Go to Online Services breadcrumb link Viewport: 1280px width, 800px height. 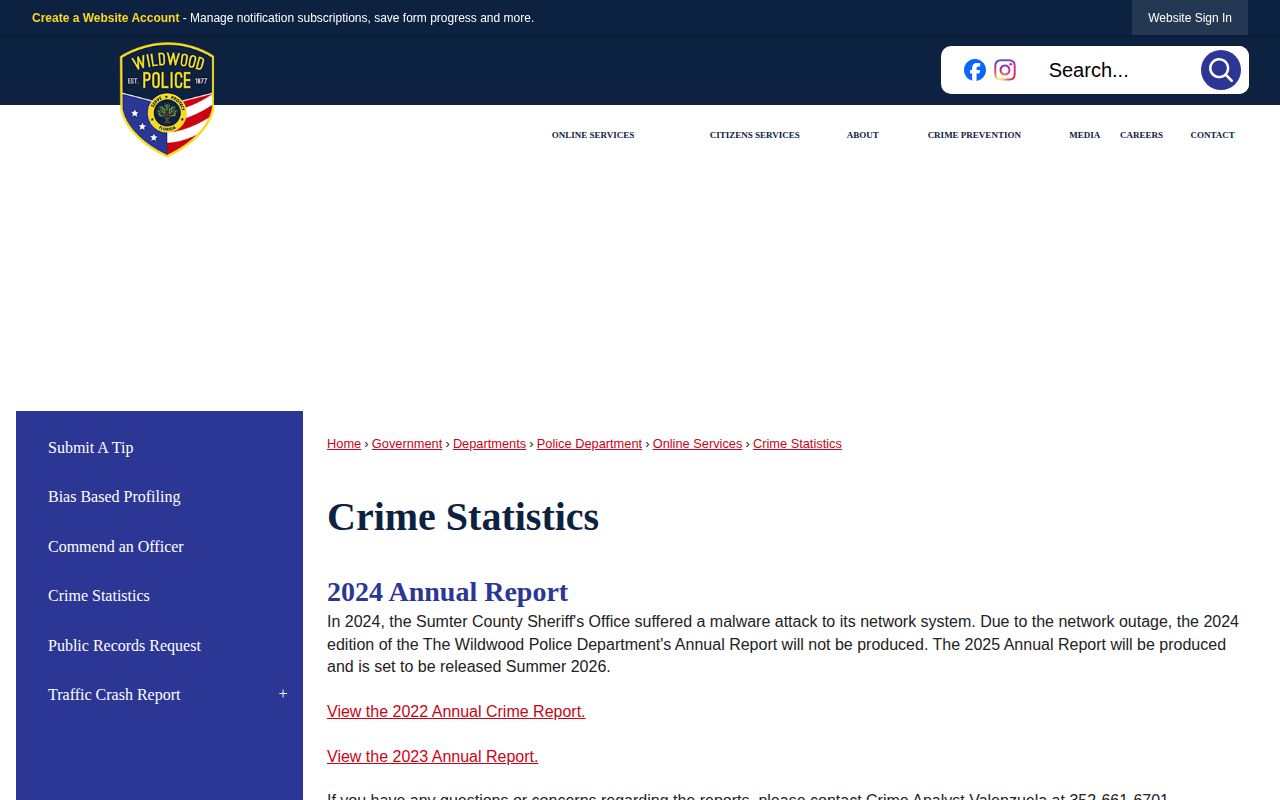pos(697,444)
